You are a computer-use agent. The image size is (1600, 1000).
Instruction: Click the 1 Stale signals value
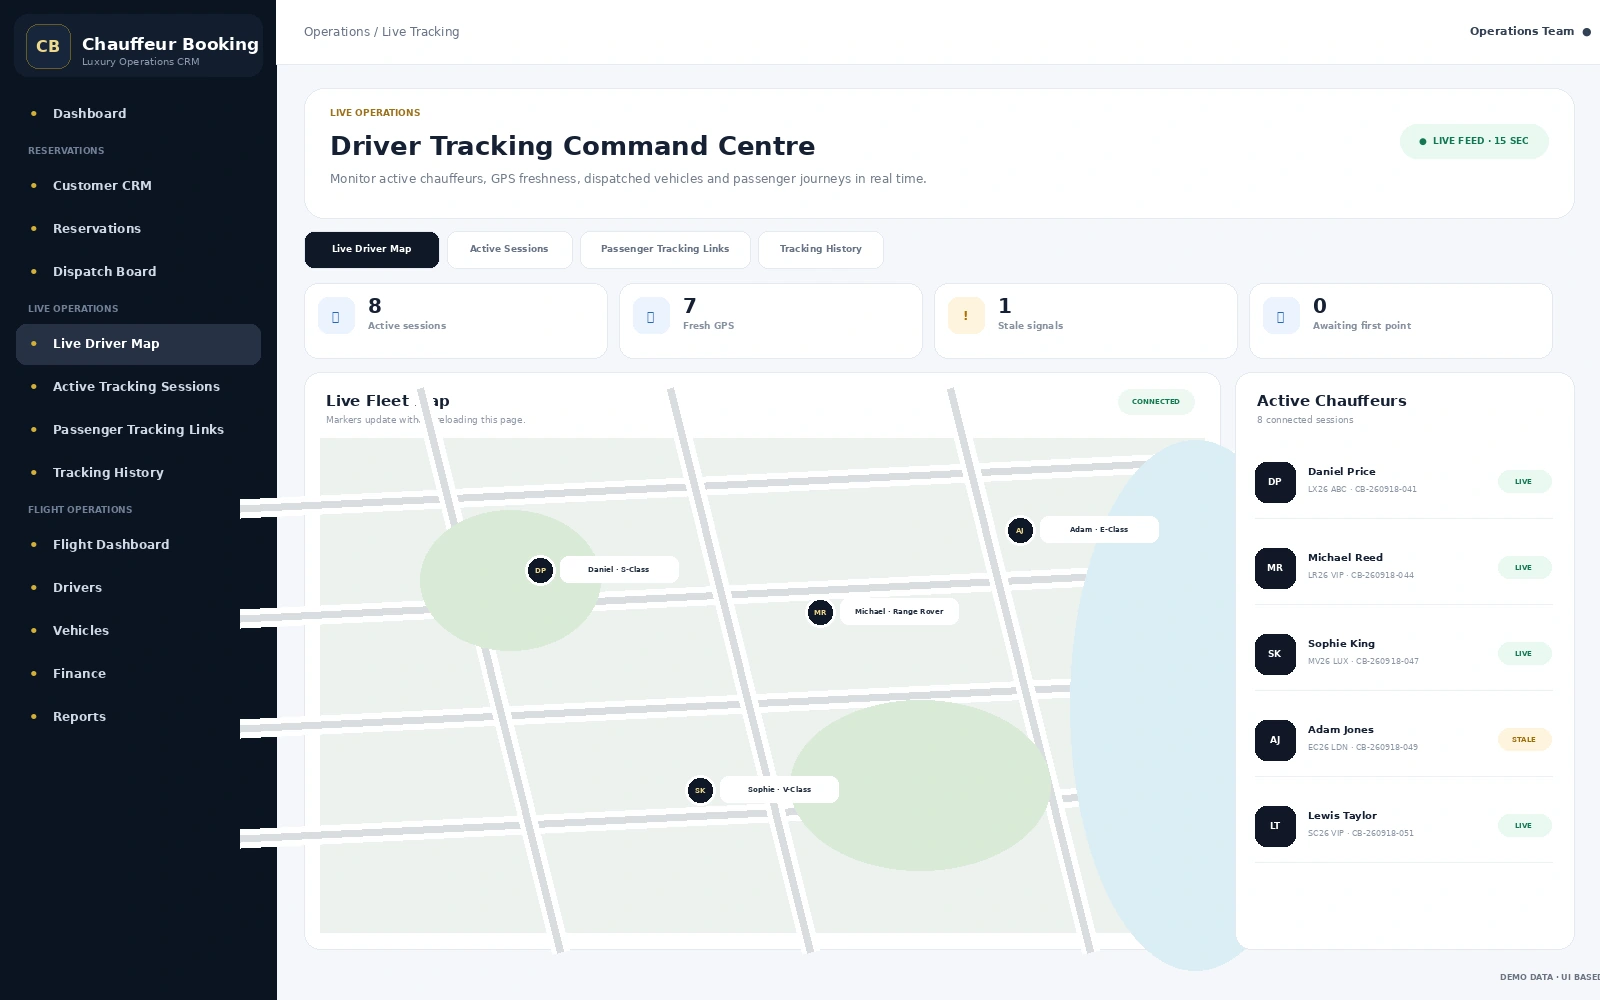(1005, 306)
